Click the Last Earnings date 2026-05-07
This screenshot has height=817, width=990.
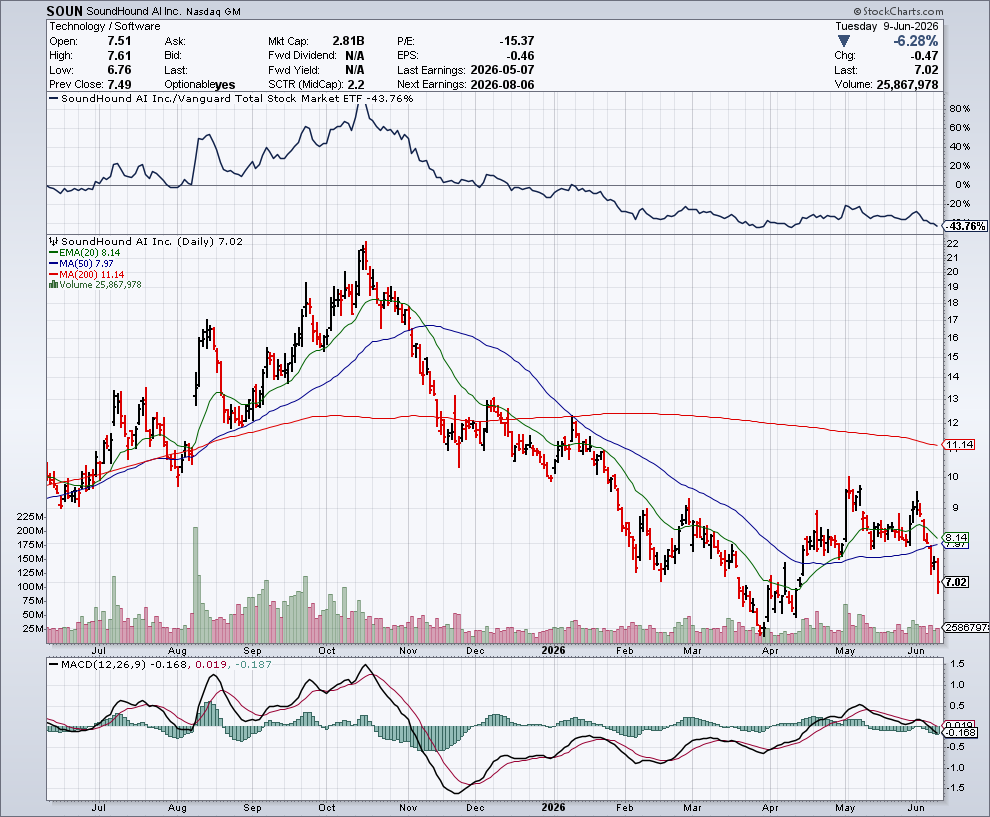coord(503,70)
